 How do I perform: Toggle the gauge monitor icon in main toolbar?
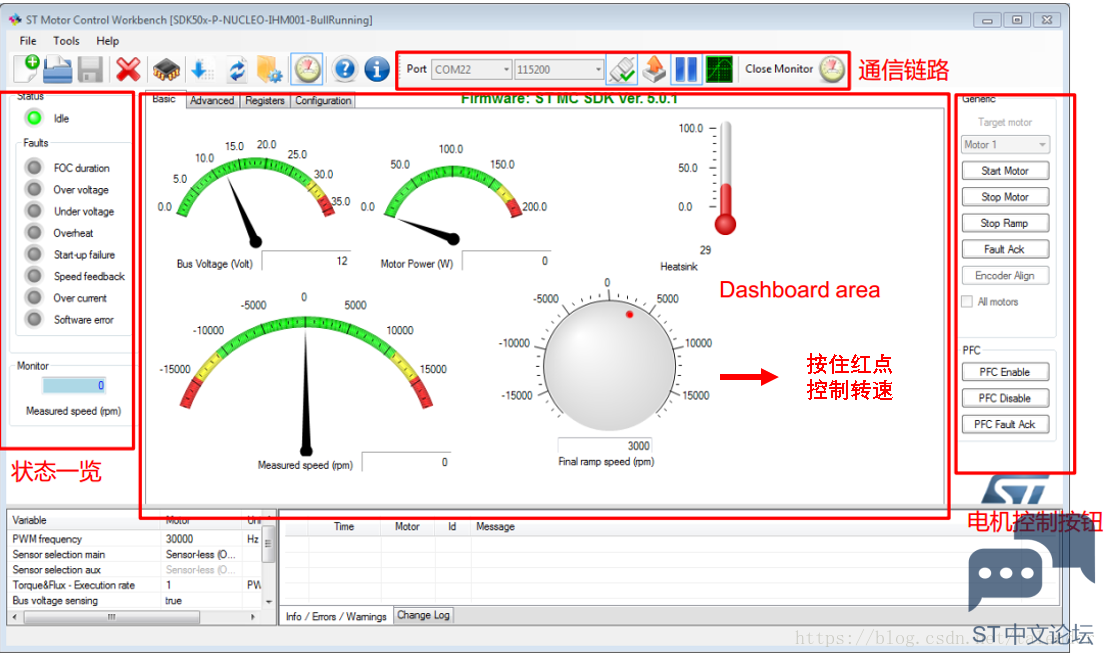click(307, 69)
